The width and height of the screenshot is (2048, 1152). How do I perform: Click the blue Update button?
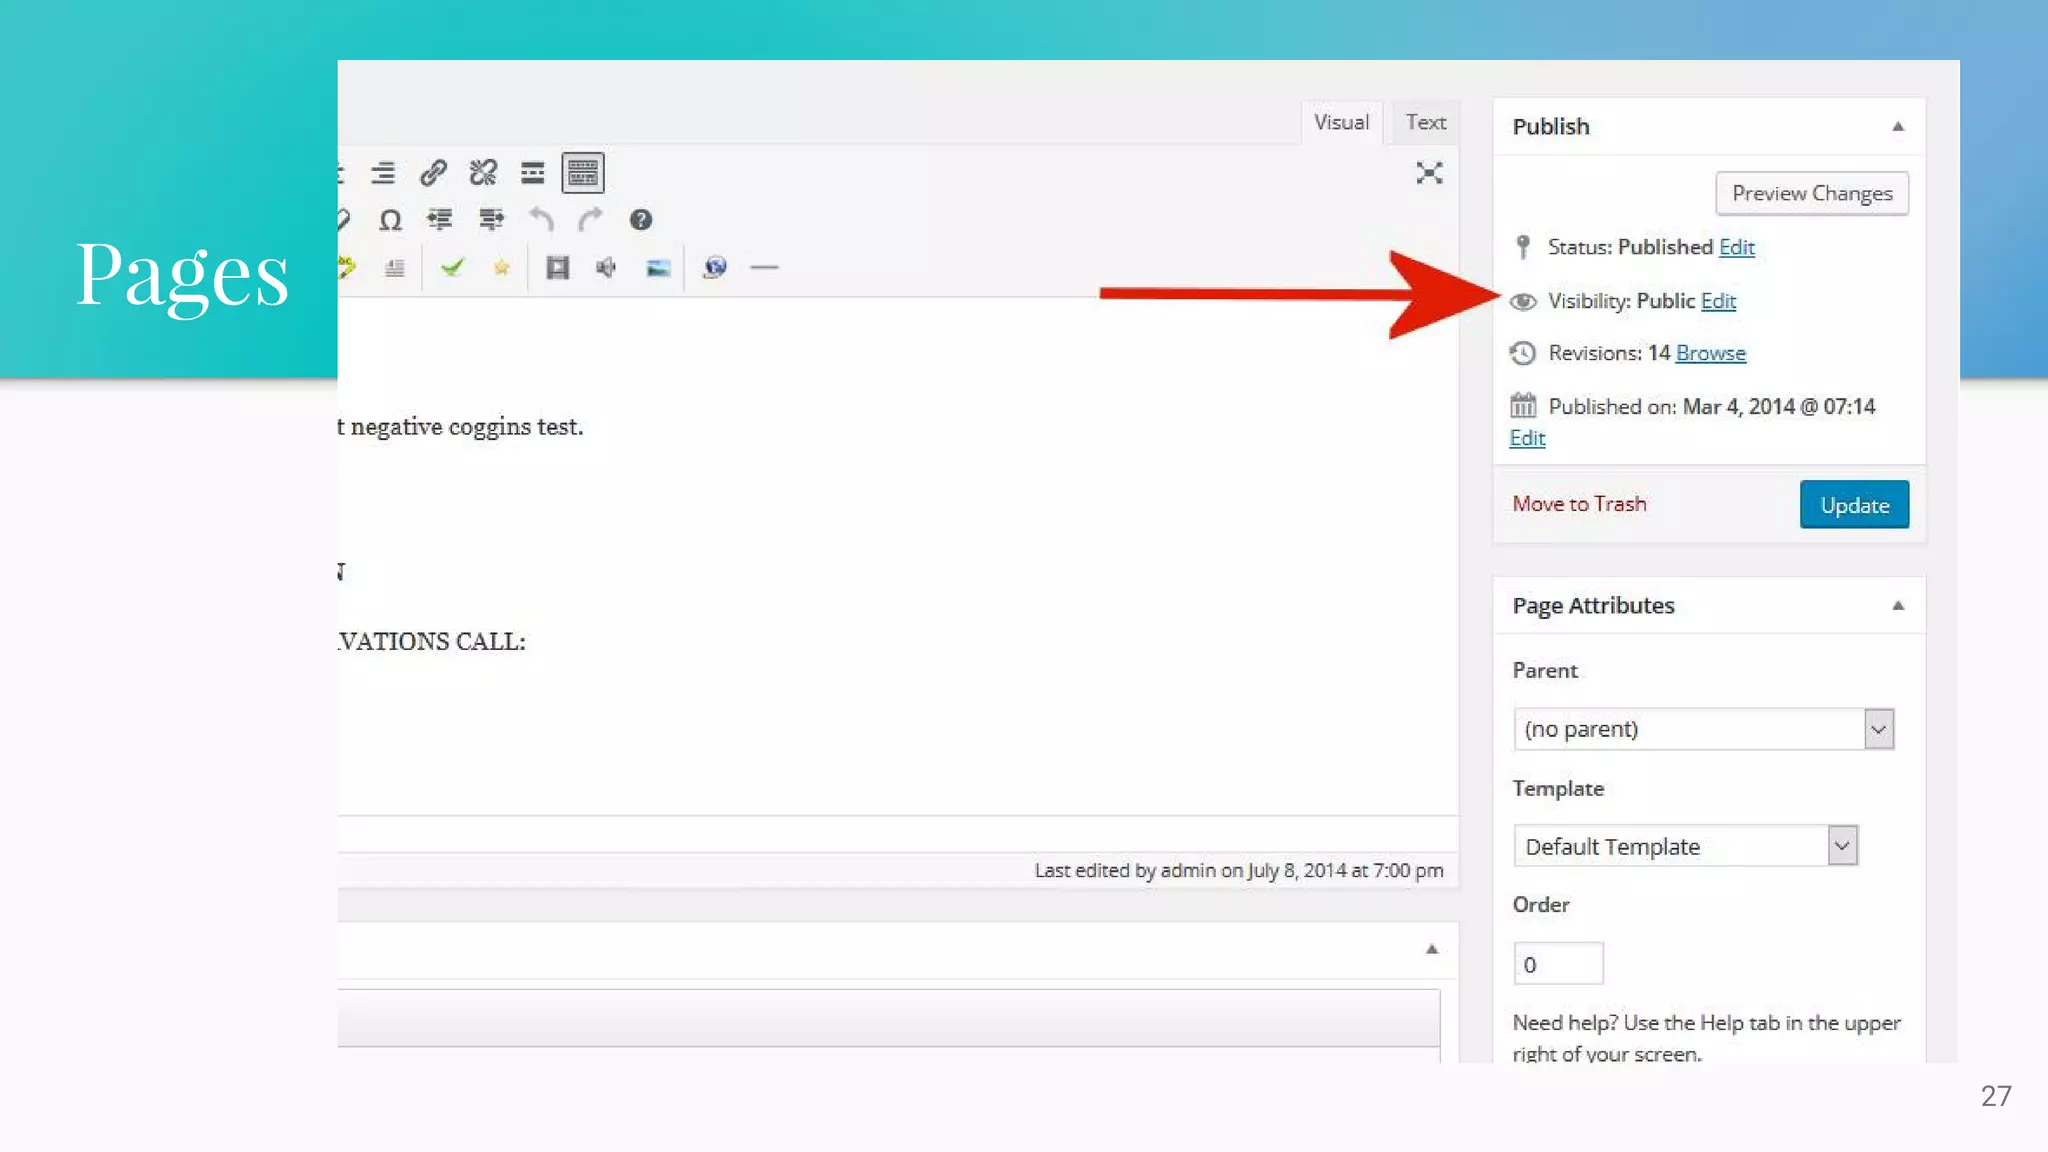pyautogui.click(x=1854, y=505)
